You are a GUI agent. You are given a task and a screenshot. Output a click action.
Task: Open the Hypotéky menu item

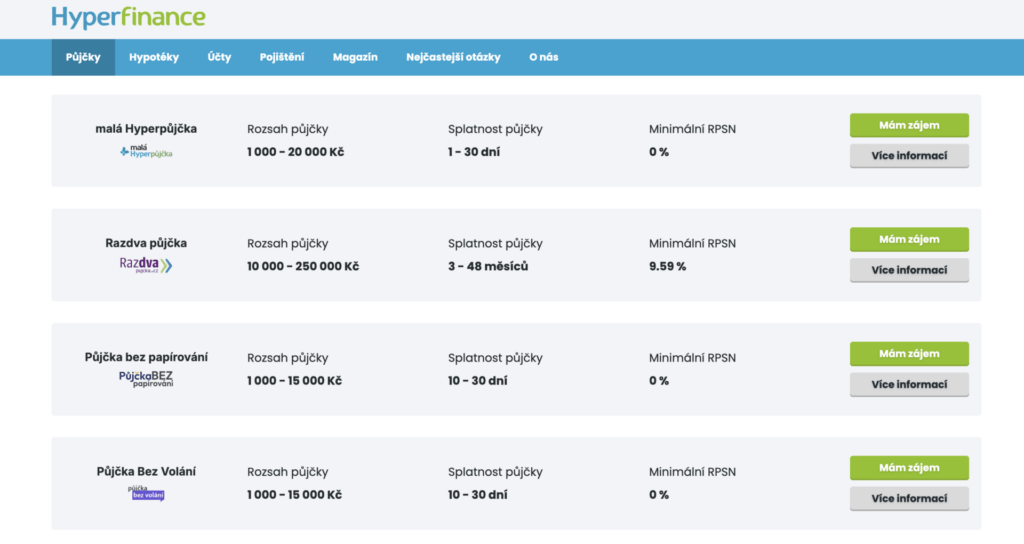pos(154,57)
